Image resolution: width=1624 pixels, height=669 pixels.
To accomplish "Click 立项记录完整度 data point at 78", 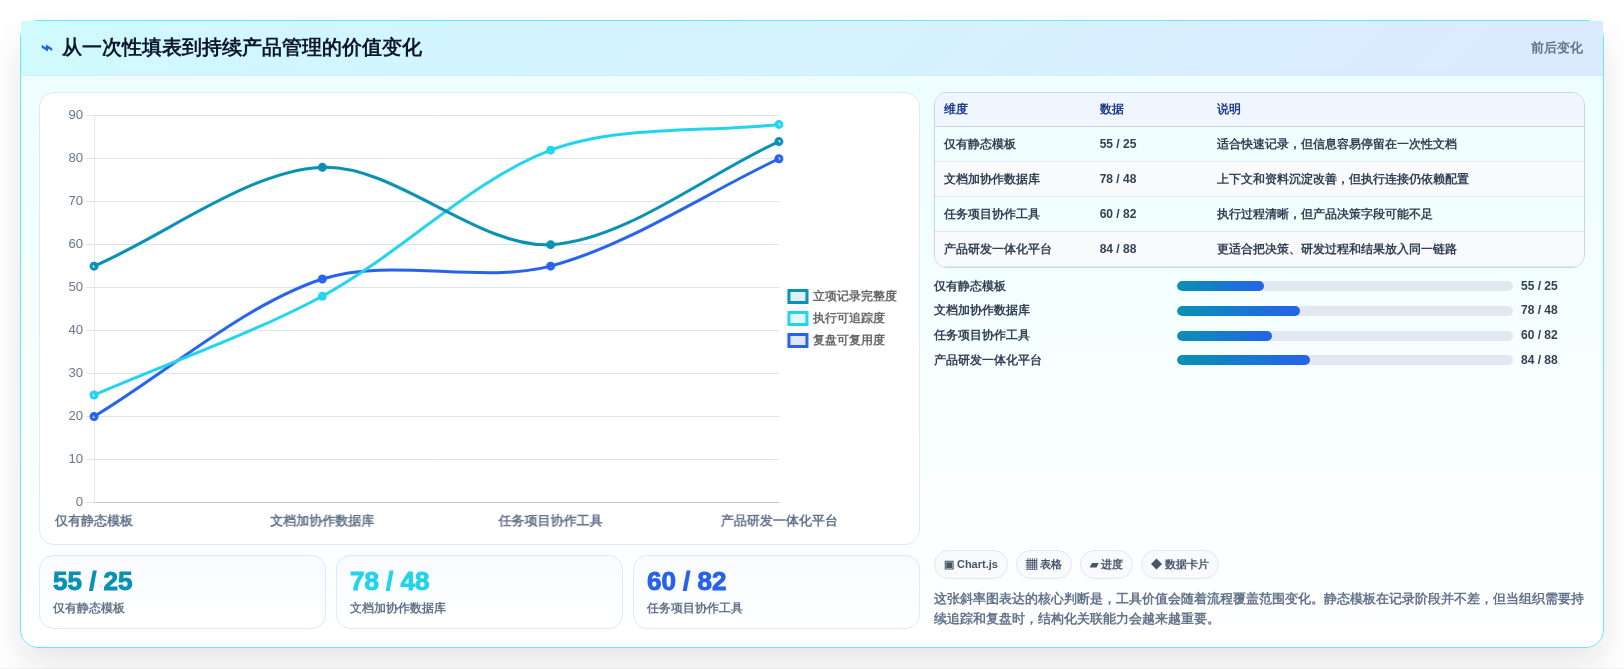I will [322, 167].
